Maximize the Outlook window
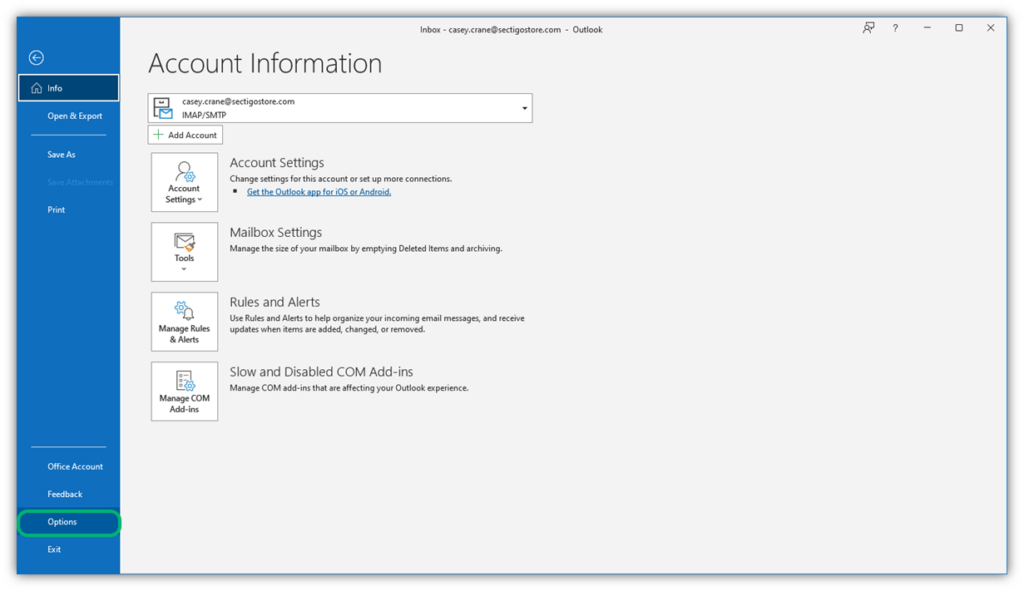The image size is (1024, 591). tap(959, 28)
